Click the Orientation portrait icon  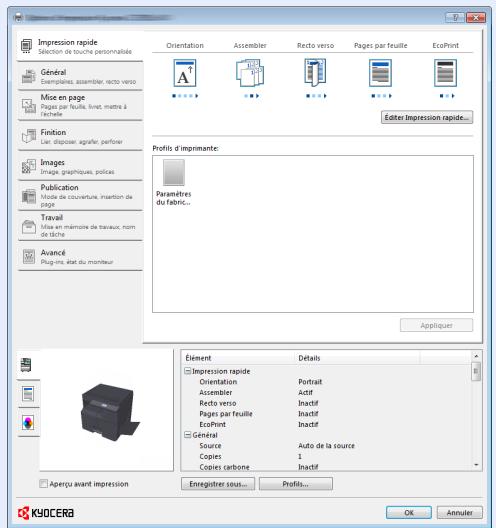tap(185, 73)
